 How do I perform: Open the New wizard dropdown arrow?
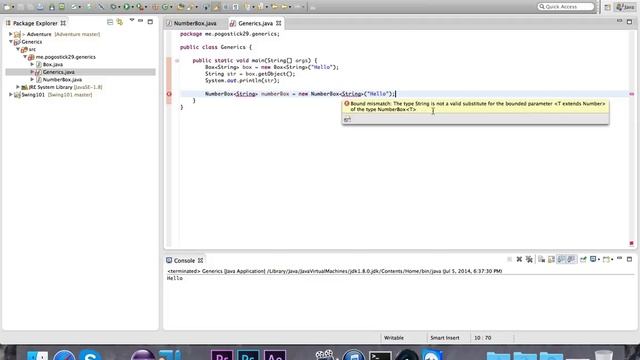coord(13,7)
